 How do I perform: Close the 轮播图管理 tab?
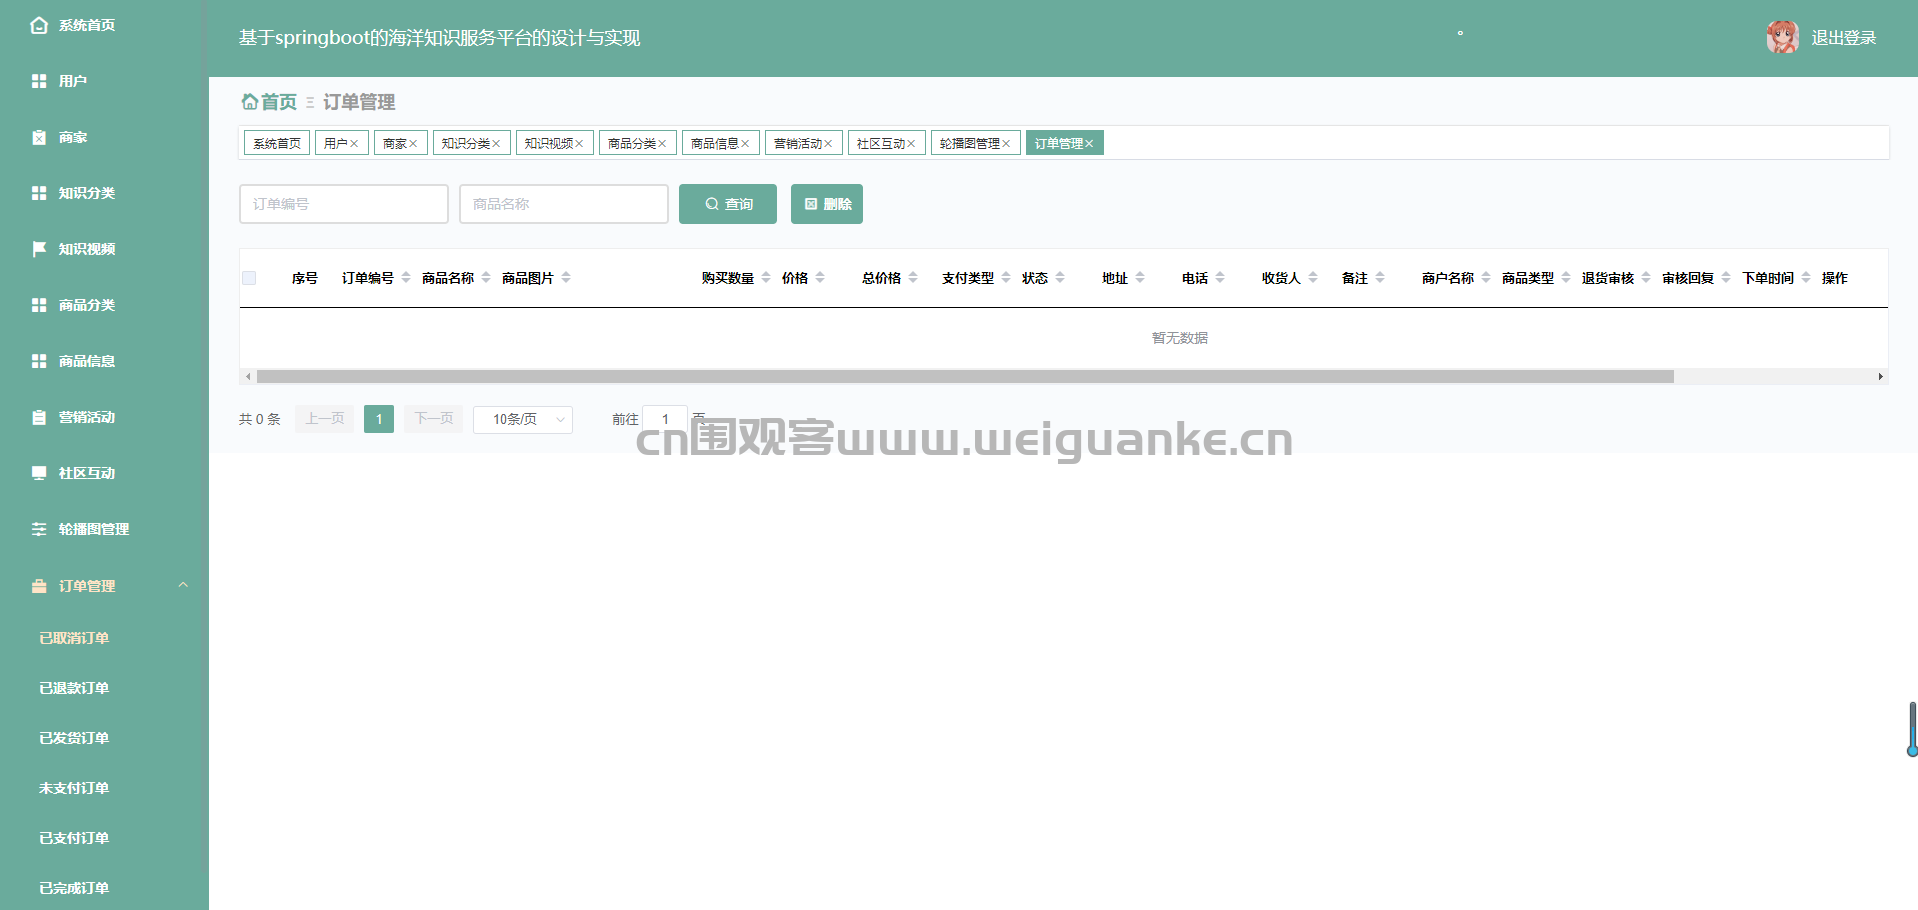tap(1006, 144)
